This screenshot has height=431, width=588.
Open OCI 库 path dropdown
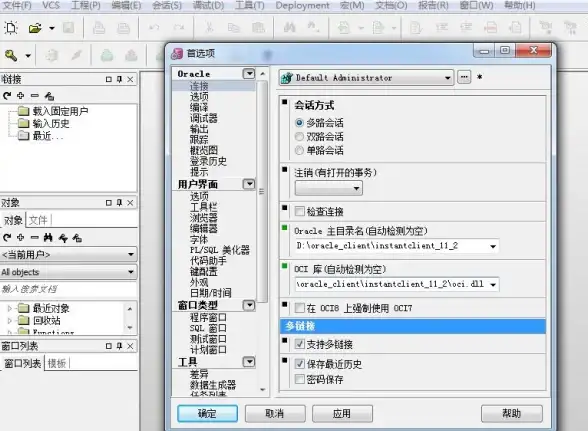pyautogui.click(x=493, y=285)
